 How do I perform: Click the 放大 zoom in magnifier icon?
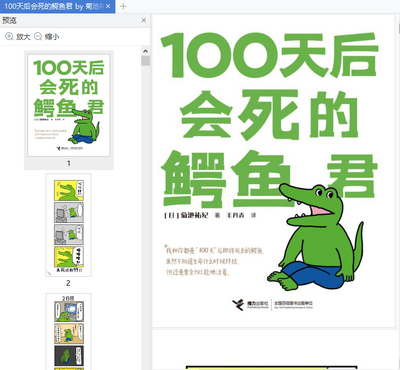coord(9,36)
